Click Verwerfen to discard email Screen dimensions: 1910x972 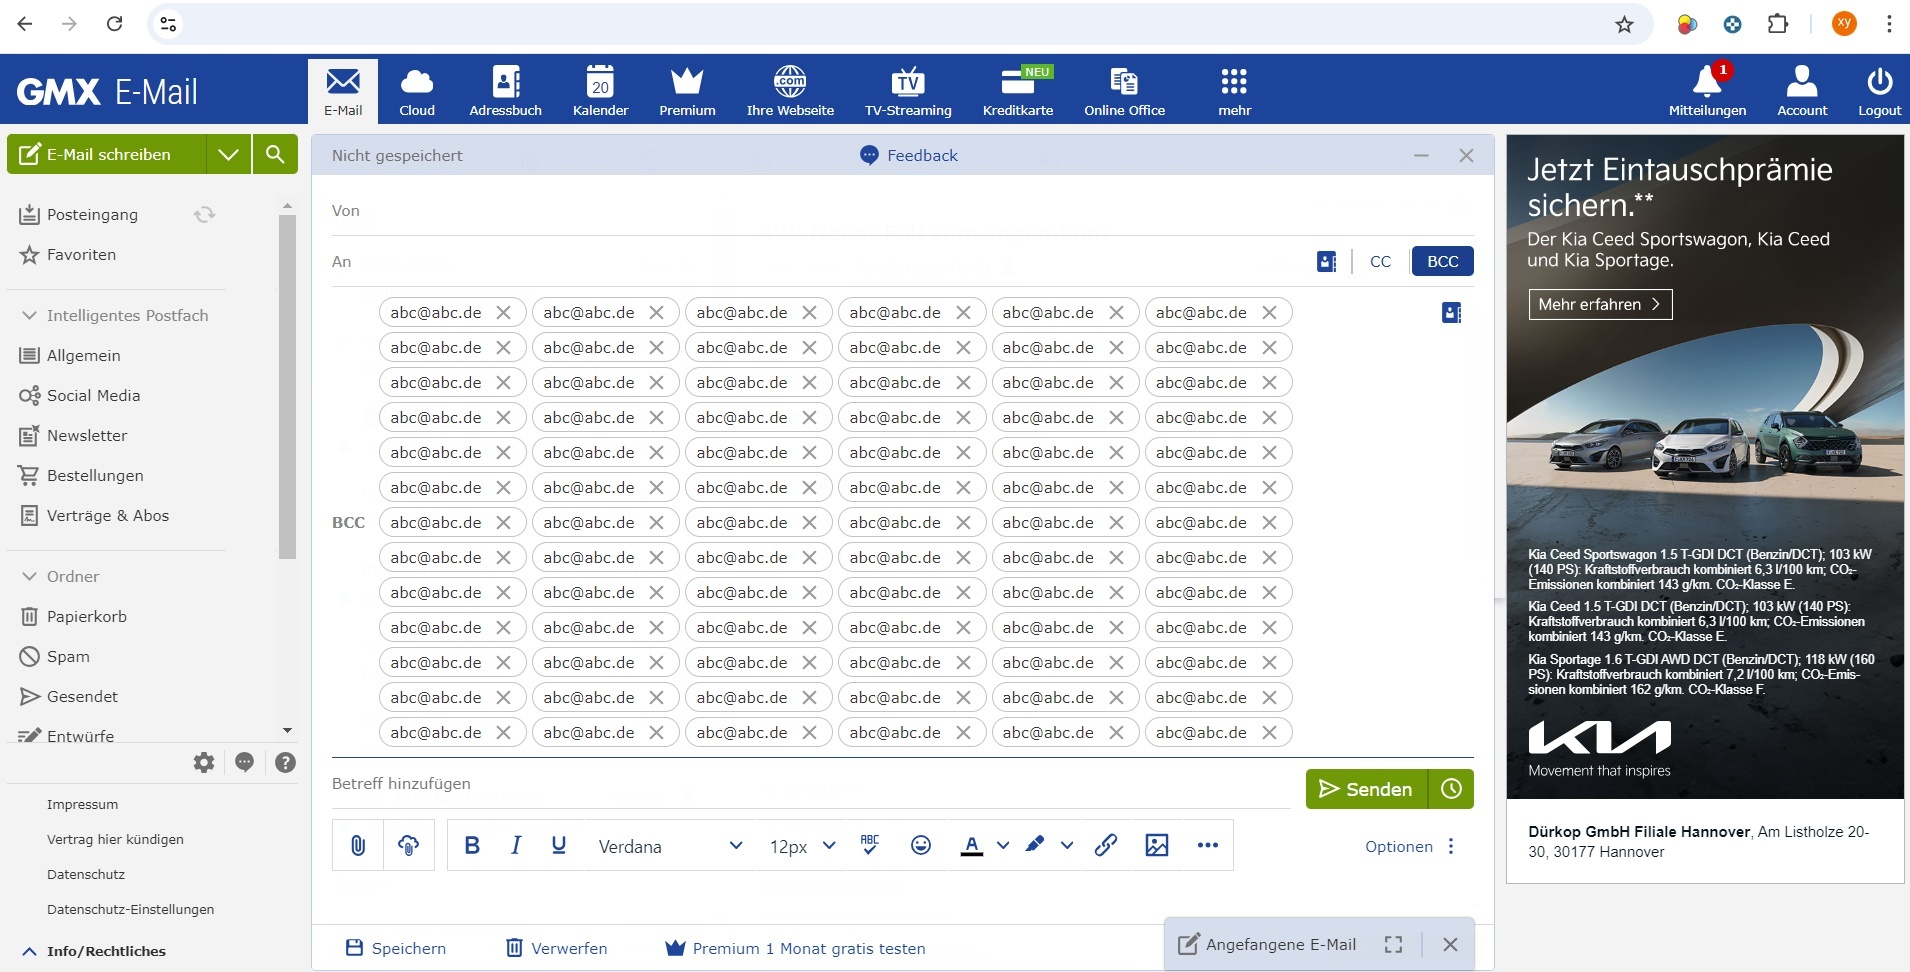(x=556, y=948)
